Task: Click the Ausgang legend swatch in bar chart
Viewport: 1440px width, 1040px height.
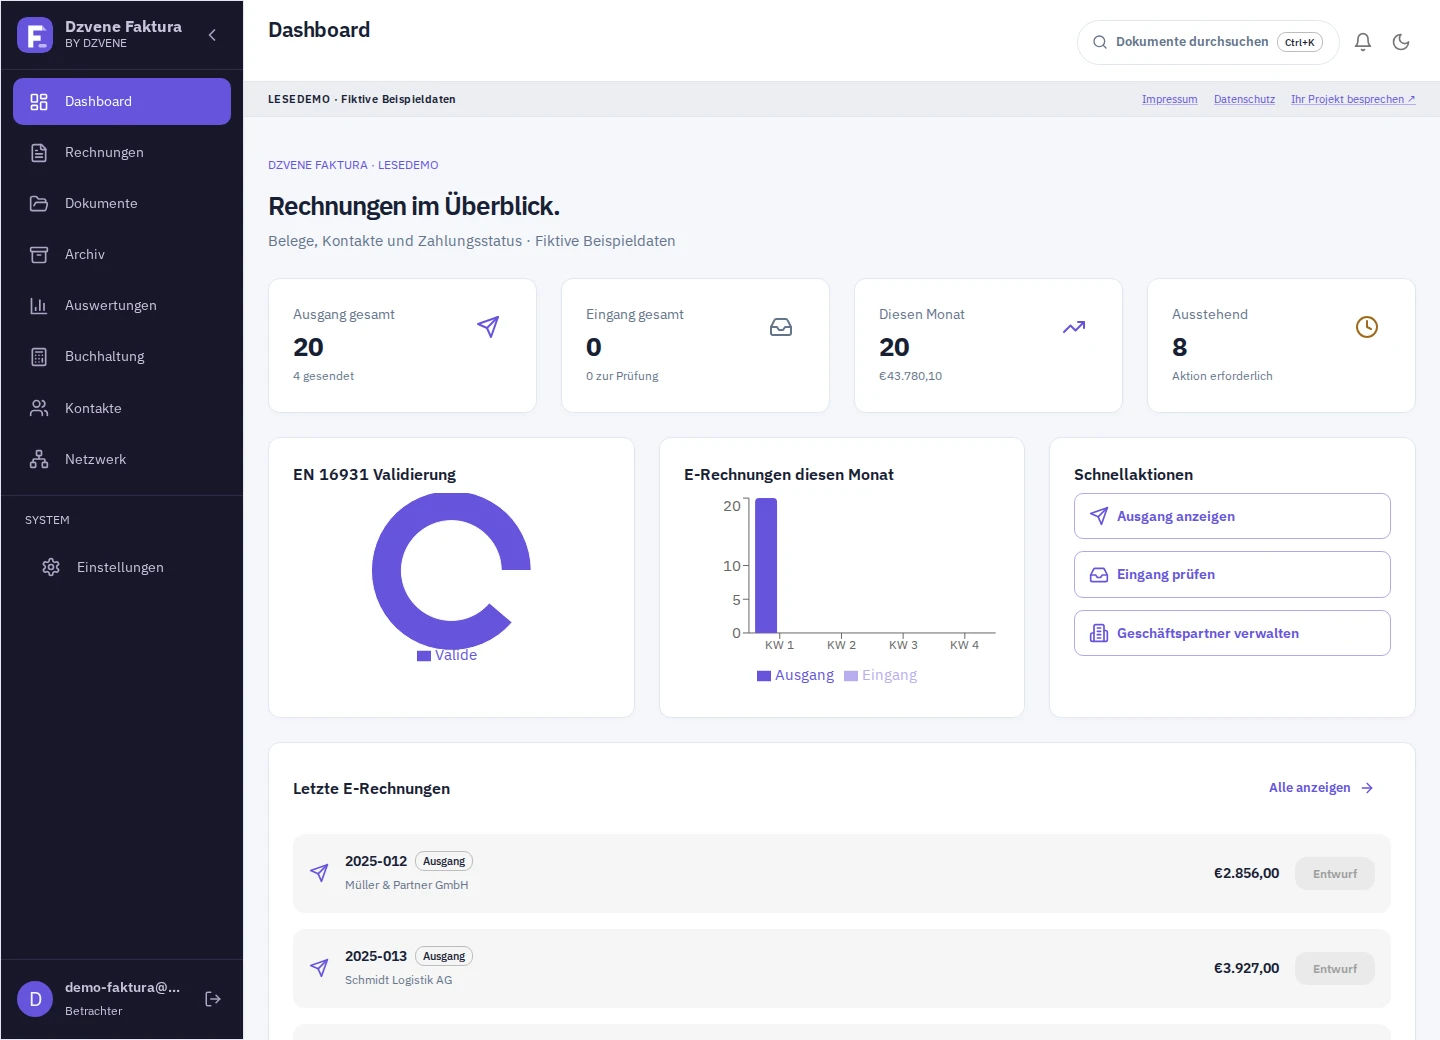Action: click(x=764, y=676)
